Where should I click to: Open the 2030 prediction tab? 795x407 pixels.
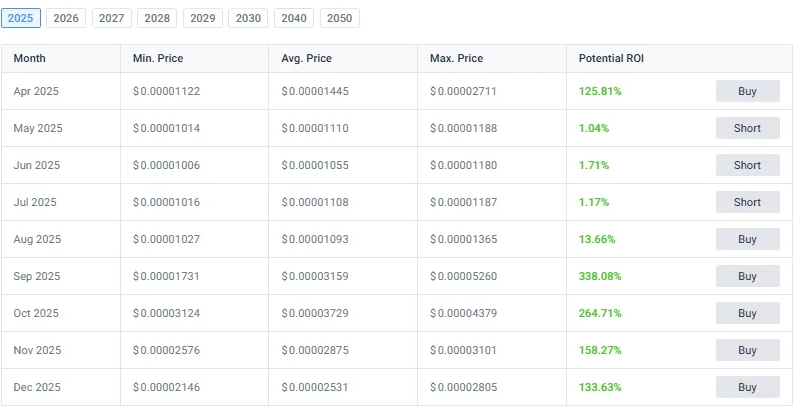click(248, 18)
